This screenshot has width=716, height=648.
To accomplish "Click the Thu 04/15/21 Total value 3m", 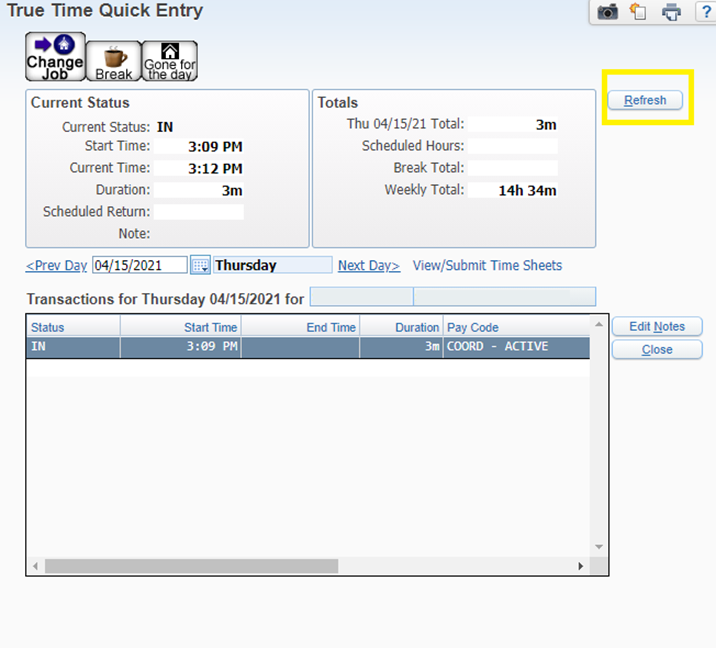I will [x=513, y=125].
